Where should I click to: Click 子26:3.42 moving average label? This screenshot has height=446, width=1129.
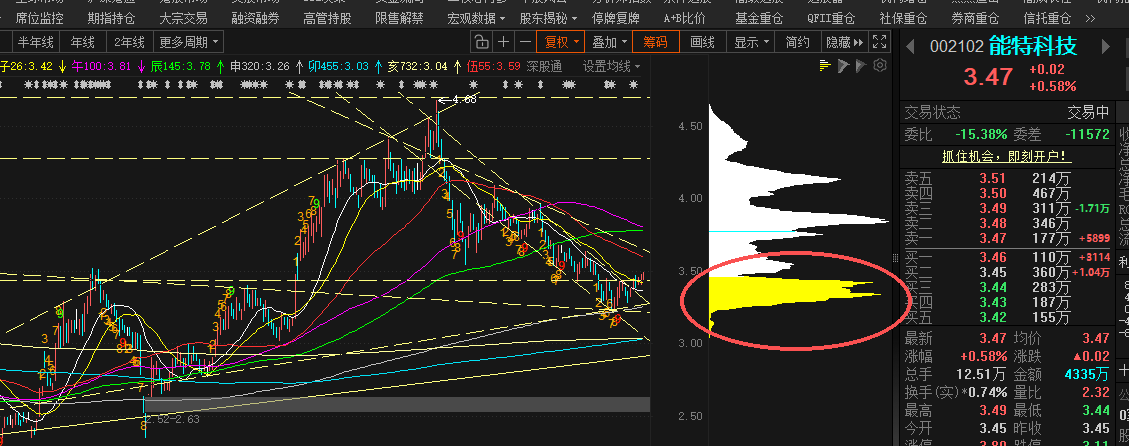(27, 66)
